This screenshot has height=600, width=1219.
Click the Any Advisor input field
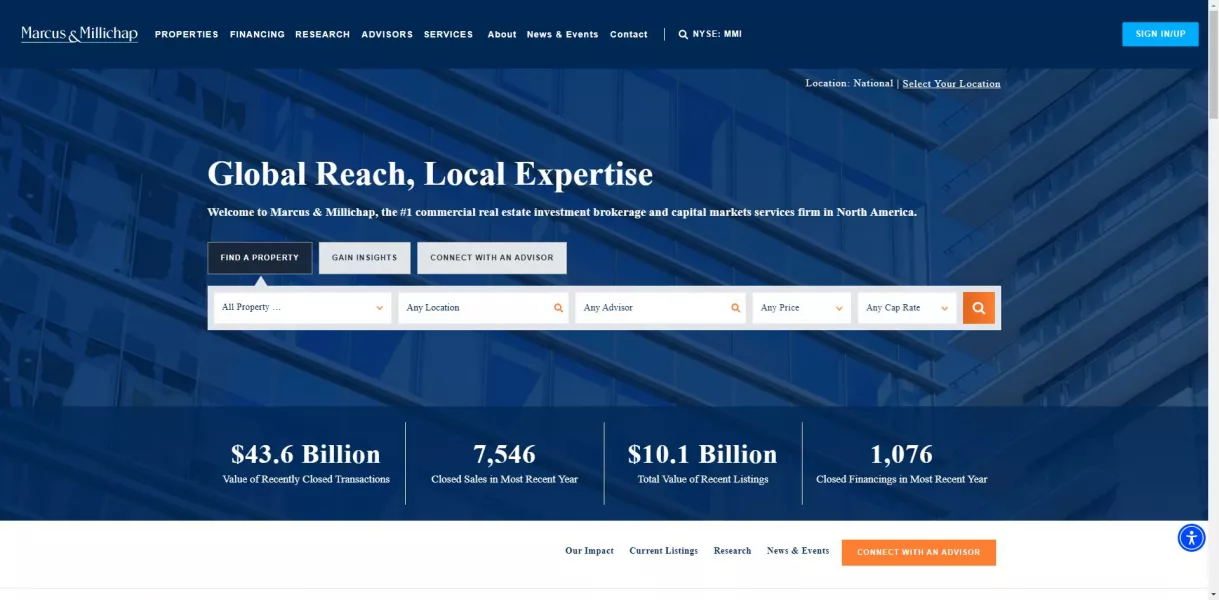pyautogui.click(x=661, y=308)
